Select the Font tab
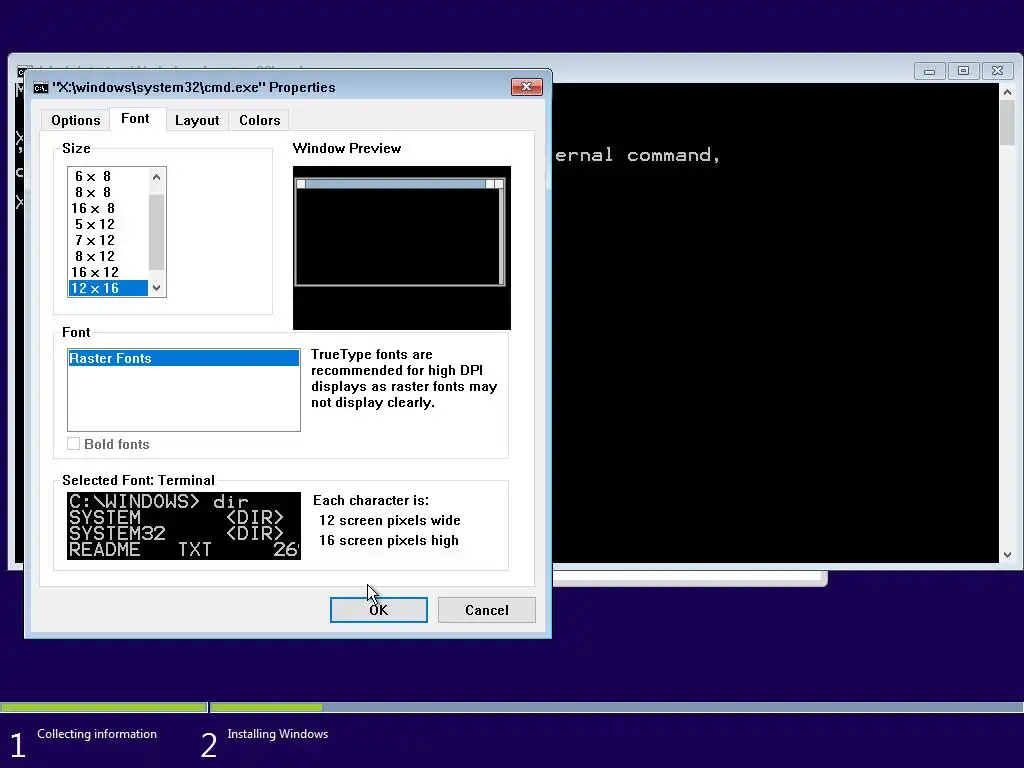This screenshot has height=768, width=1024. (x=135, y=119)
